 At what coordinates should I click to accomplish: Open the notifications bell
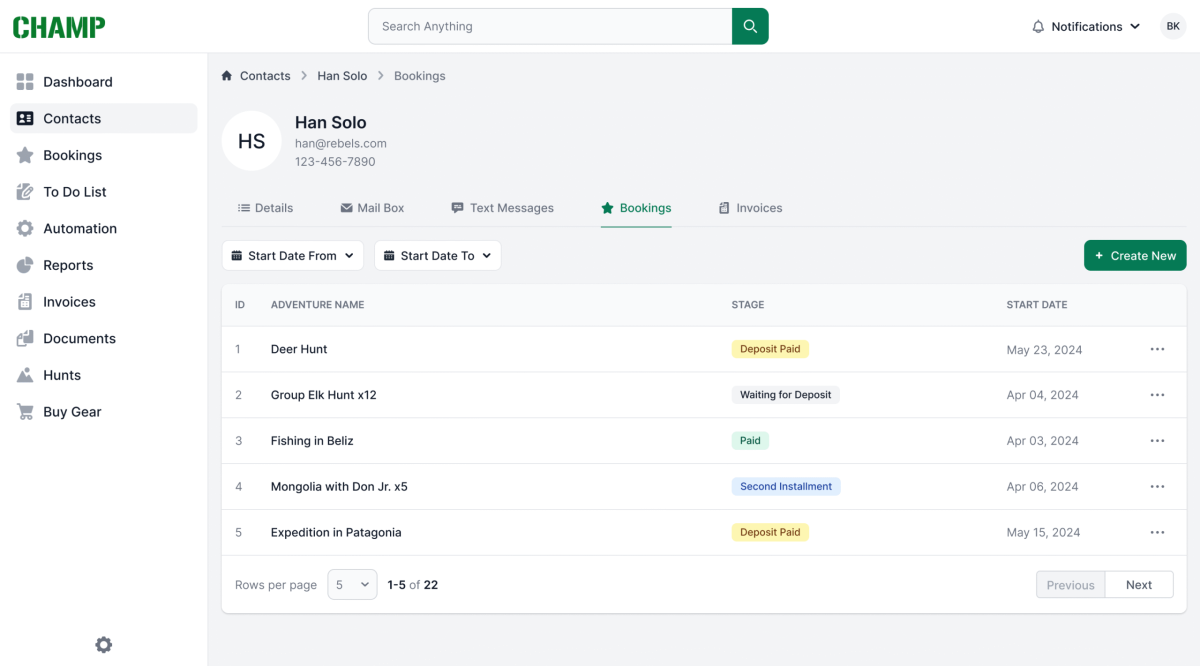[x=1037, y=26]
